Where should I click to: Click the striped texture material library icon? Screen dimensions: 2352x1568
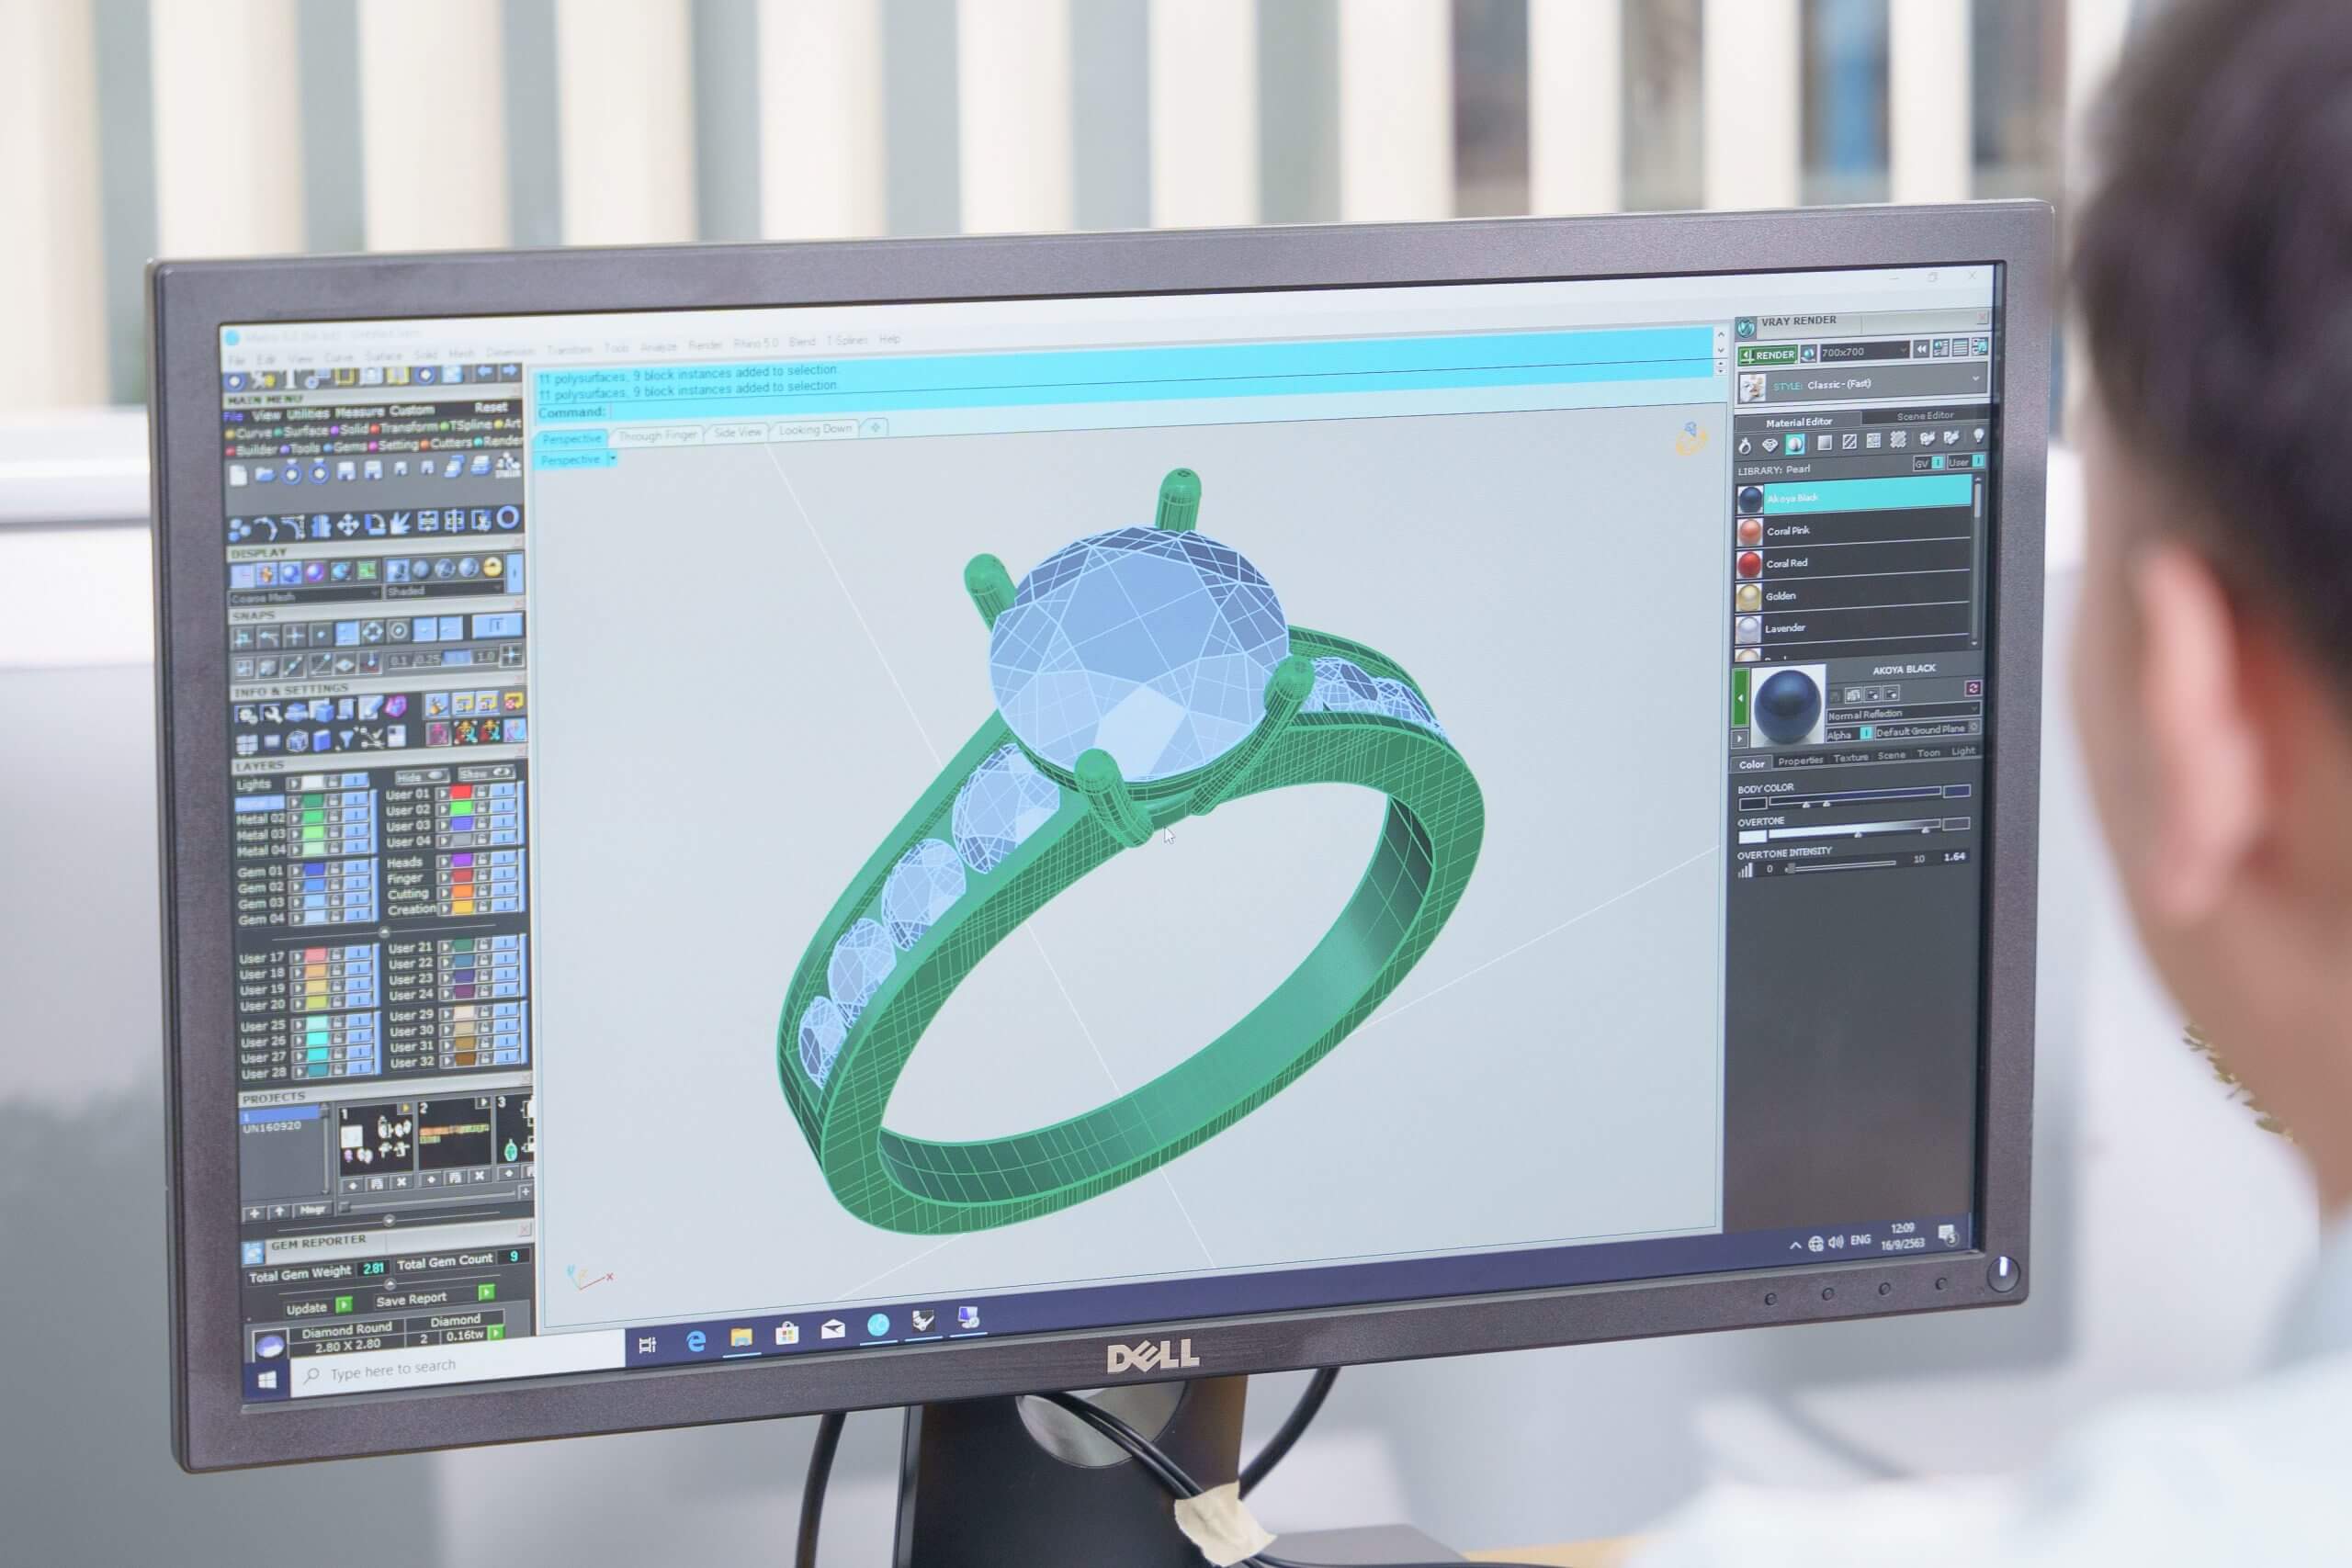tap(1849, 441)
